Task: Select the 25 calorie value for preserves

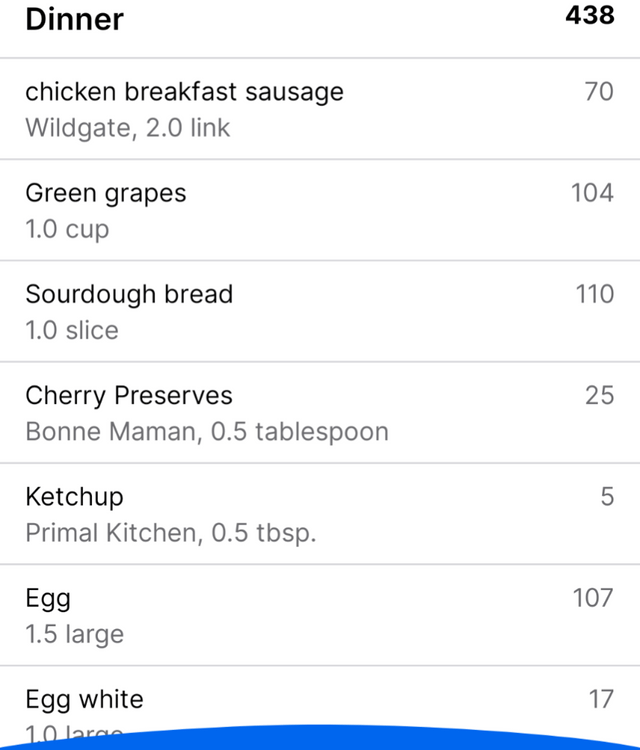Action: [x=599, y=396]
